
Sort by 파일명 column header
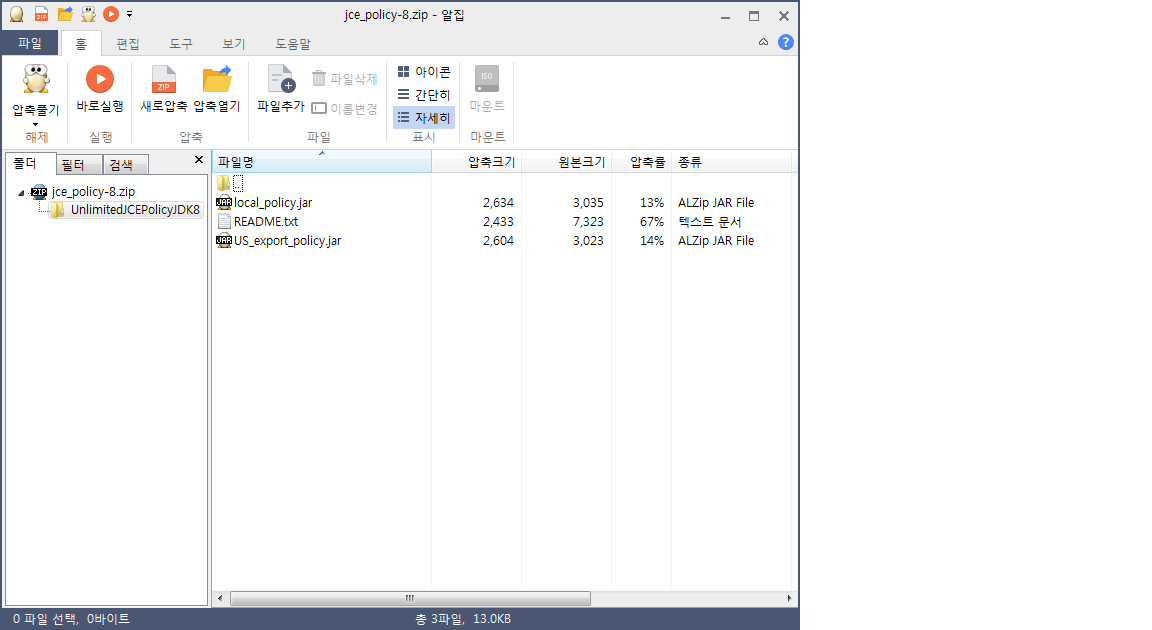coord(322,162)
